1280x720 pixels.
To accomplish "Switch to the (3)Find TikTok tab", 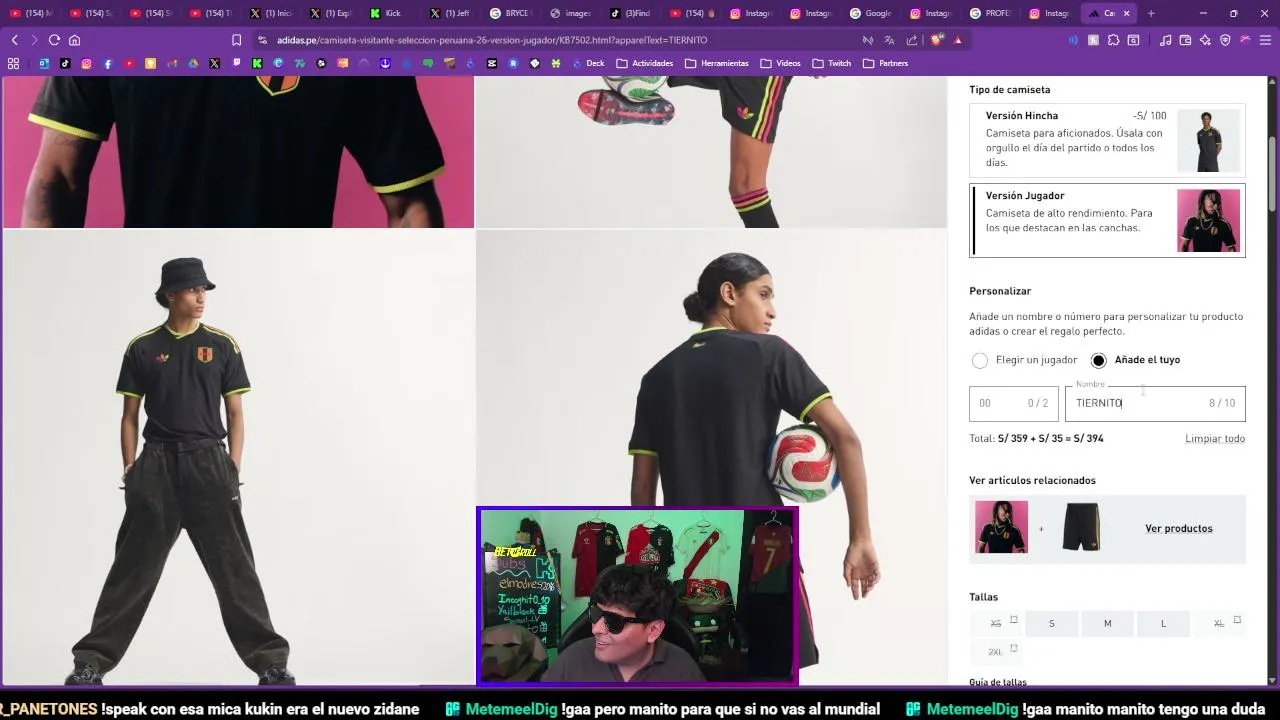I will (630, 13).
